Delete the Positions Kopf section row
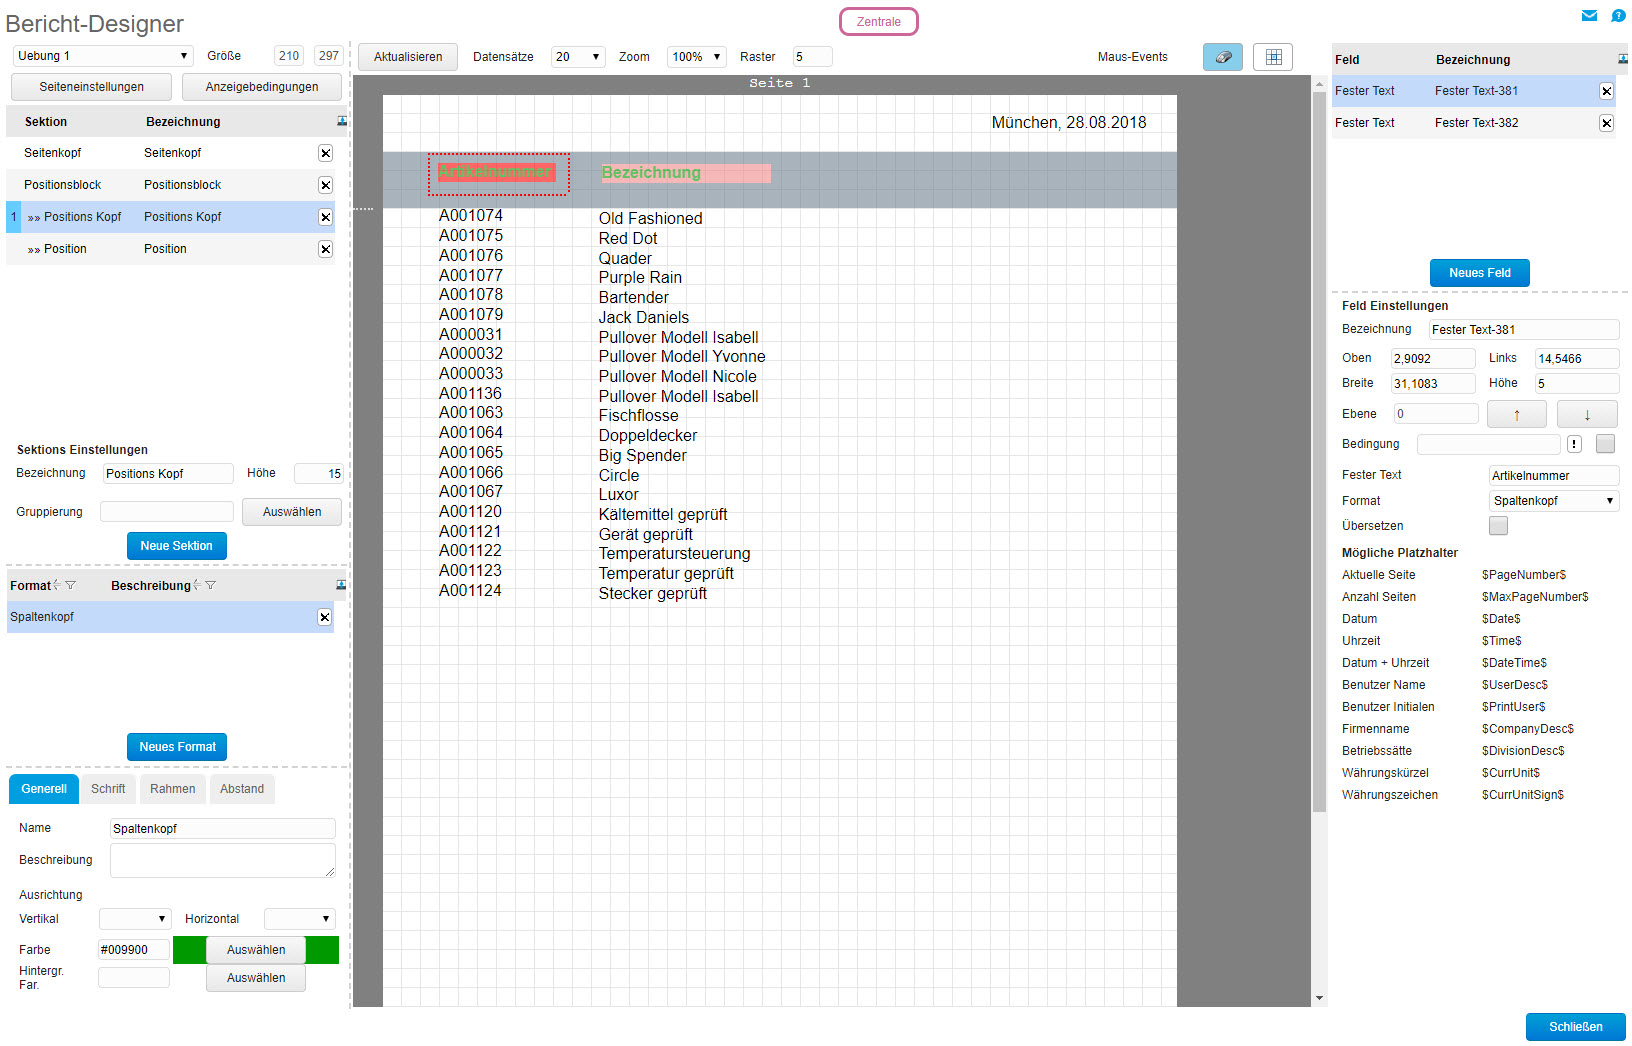 tap(325, 217)
